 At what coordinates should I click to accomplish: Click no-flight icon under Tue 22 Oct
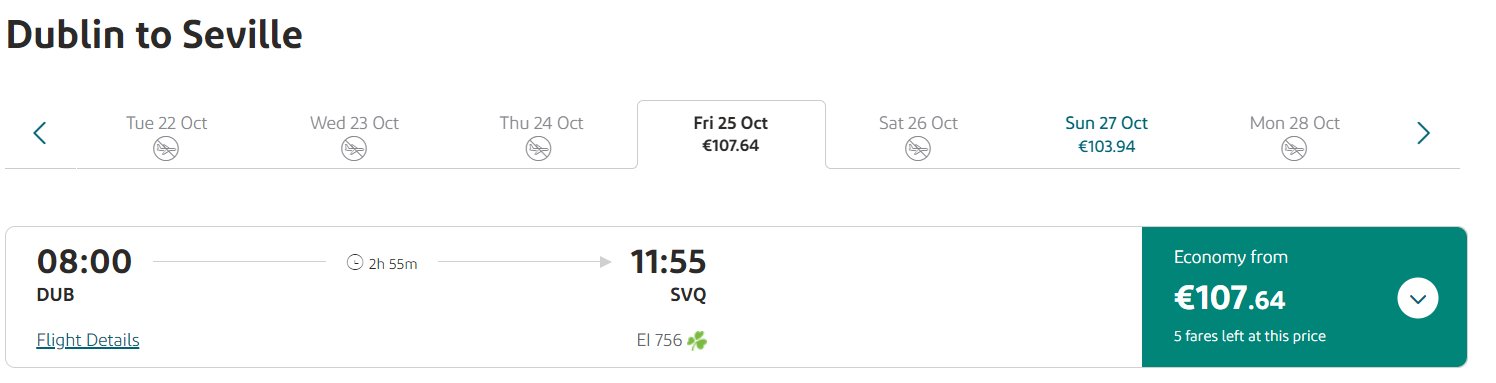tap(166, 149)
